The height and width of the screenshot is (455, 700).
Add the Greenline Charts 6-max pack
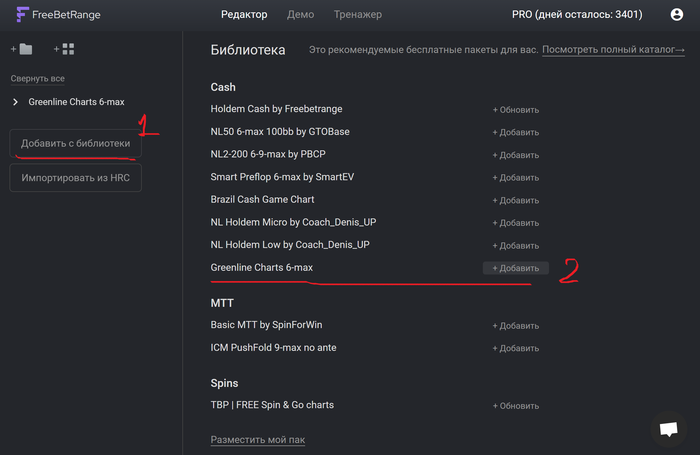click(515, 268)
